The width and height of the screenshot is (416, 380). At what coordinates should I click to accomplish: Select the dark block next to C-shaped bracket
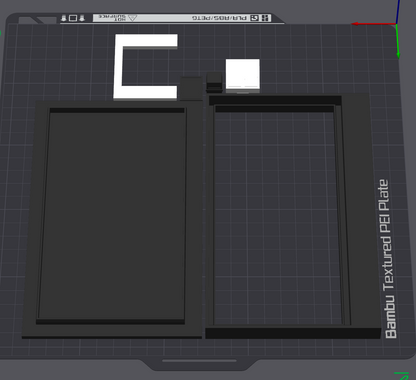coord(191,88)
